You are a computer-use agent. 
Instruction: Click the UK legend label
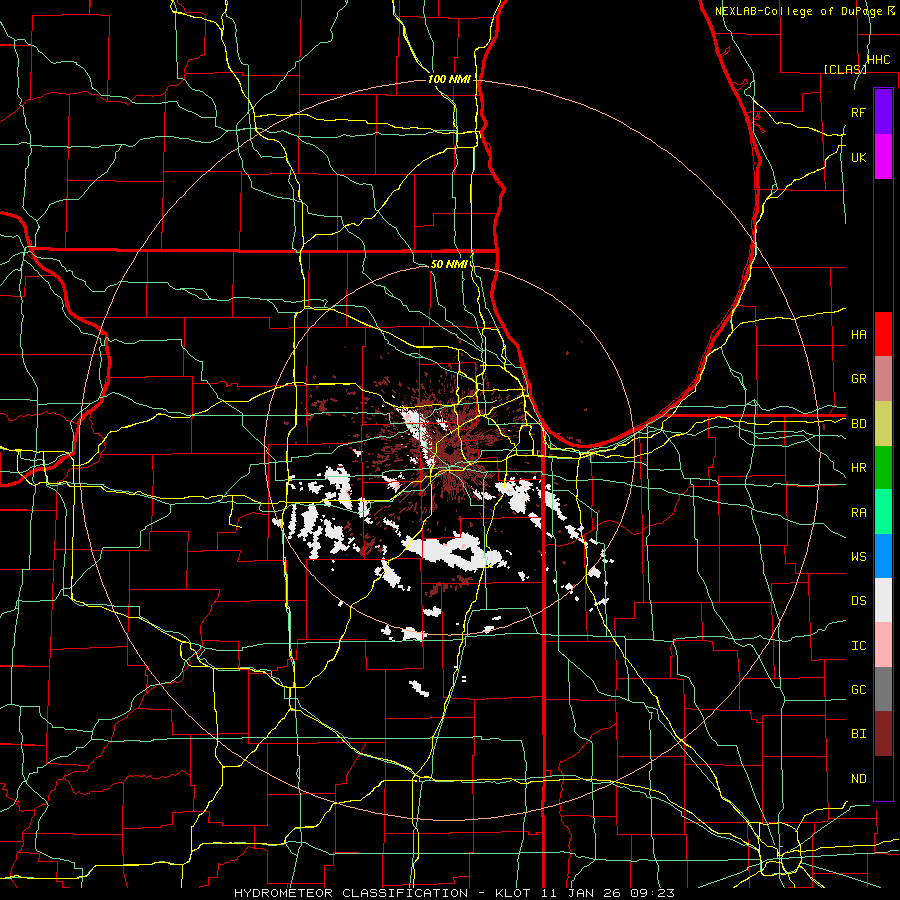coord(859,157)
